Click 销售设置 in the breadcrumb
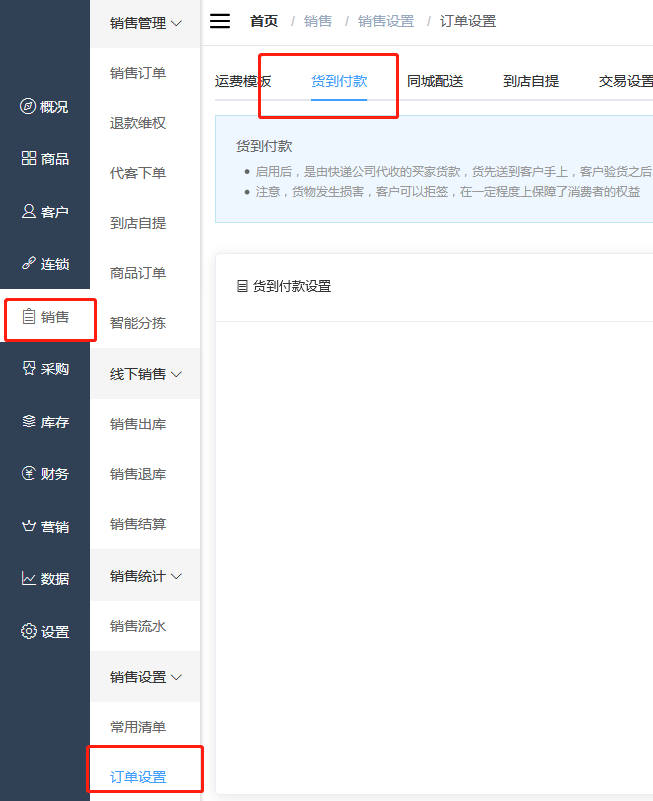 pos(386,21)
